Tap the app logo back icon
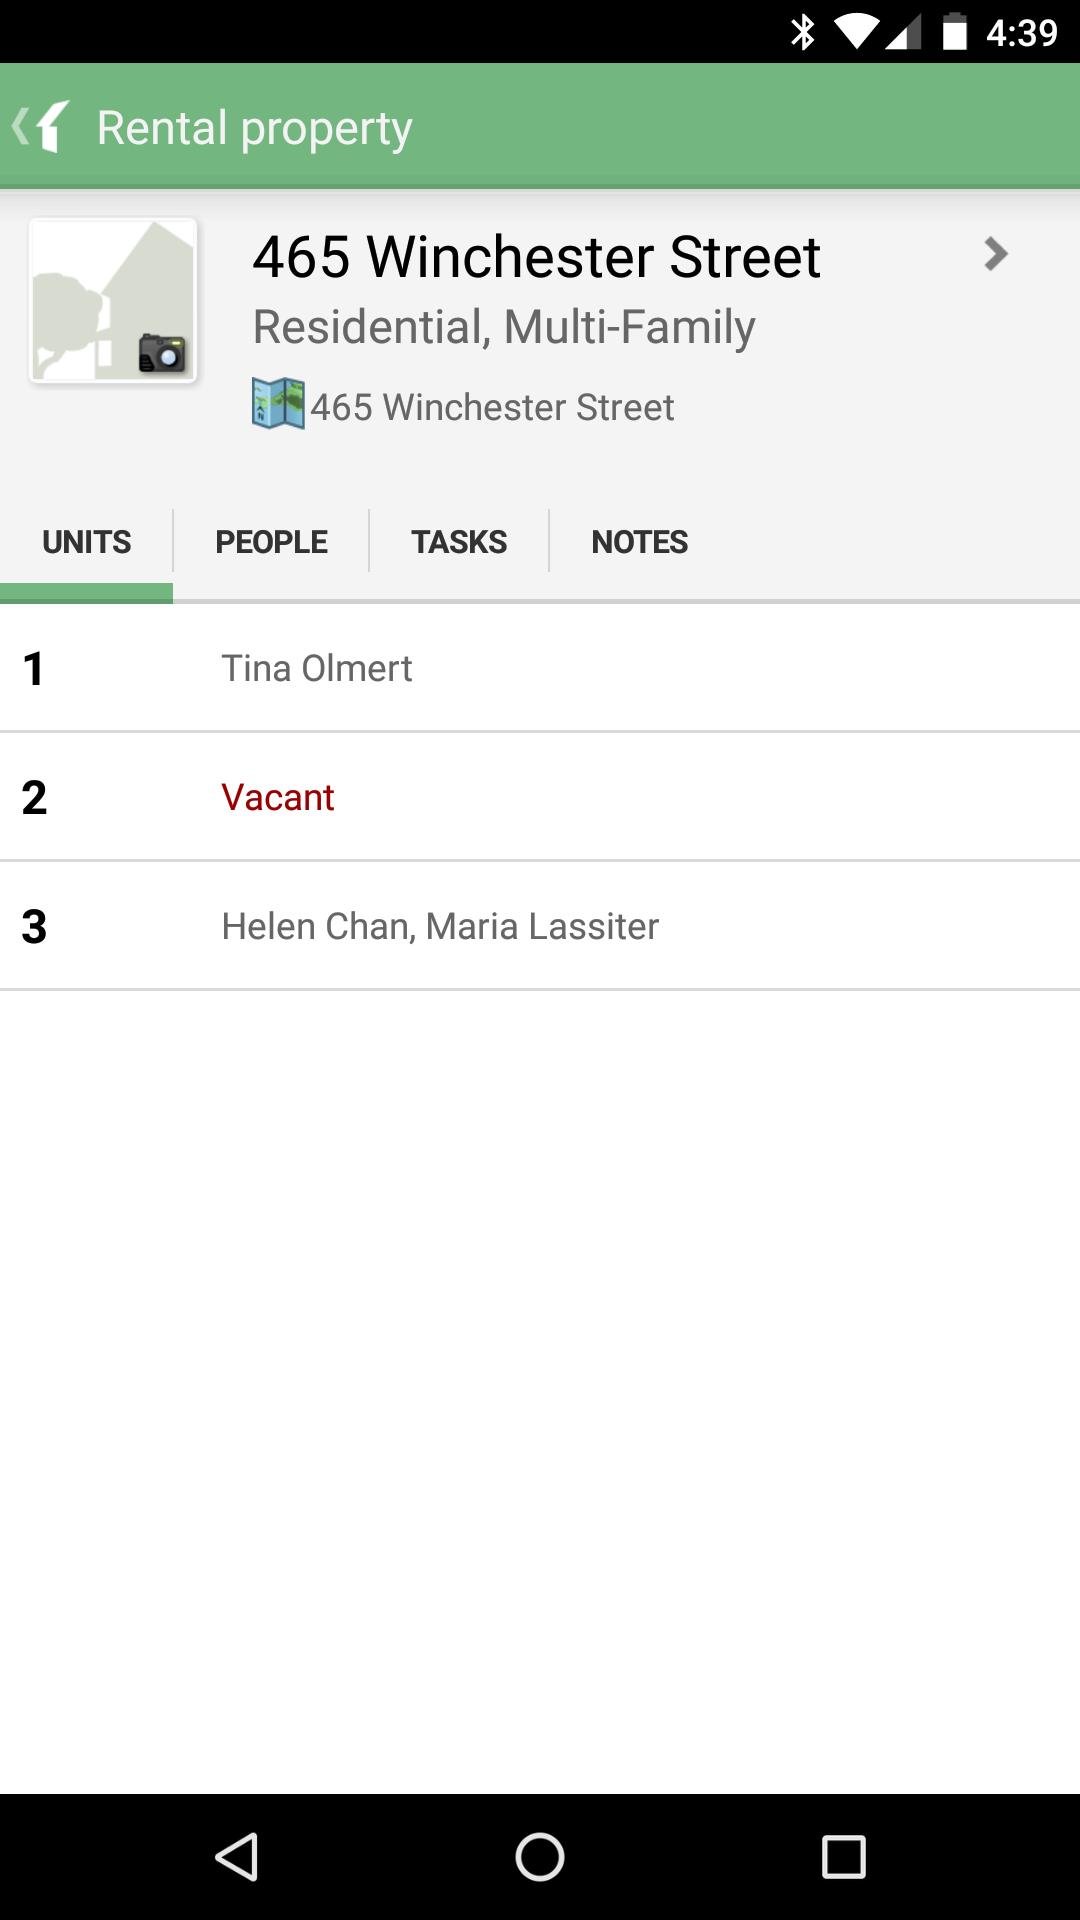Screen dimensions: 1080x1920 click(x=42, y=127)
